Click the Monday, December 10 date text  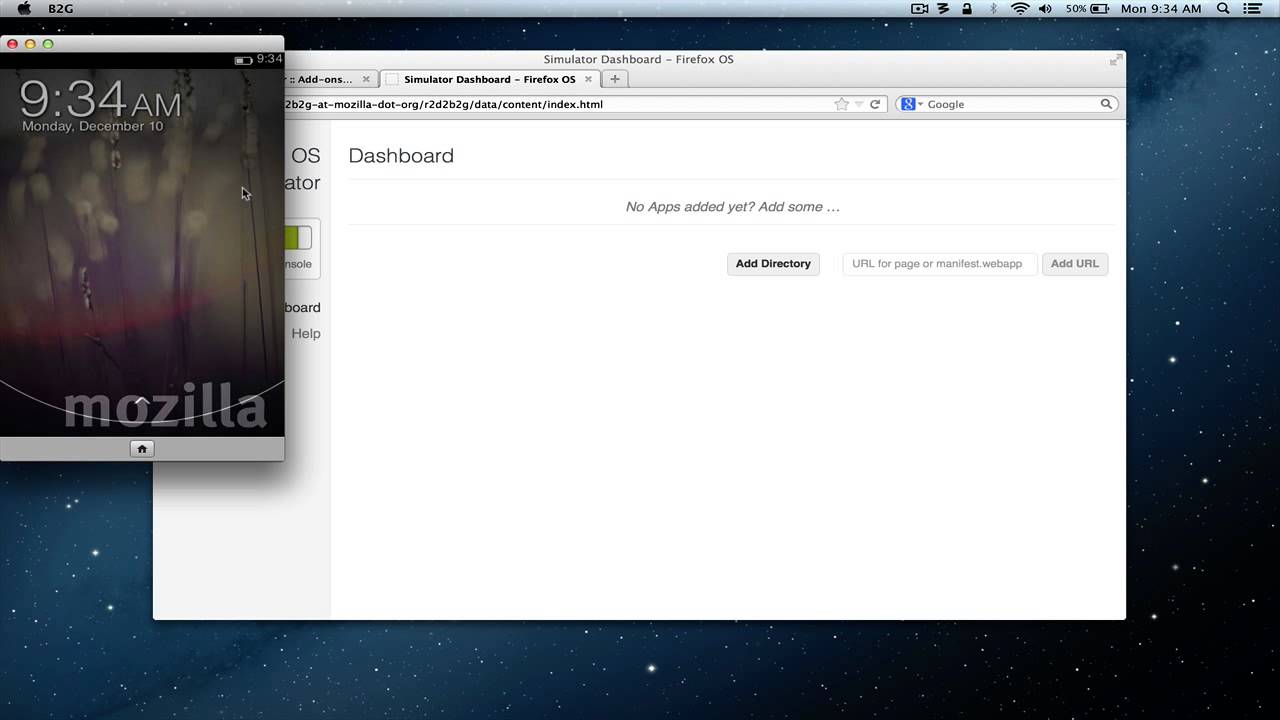(92, 127)
